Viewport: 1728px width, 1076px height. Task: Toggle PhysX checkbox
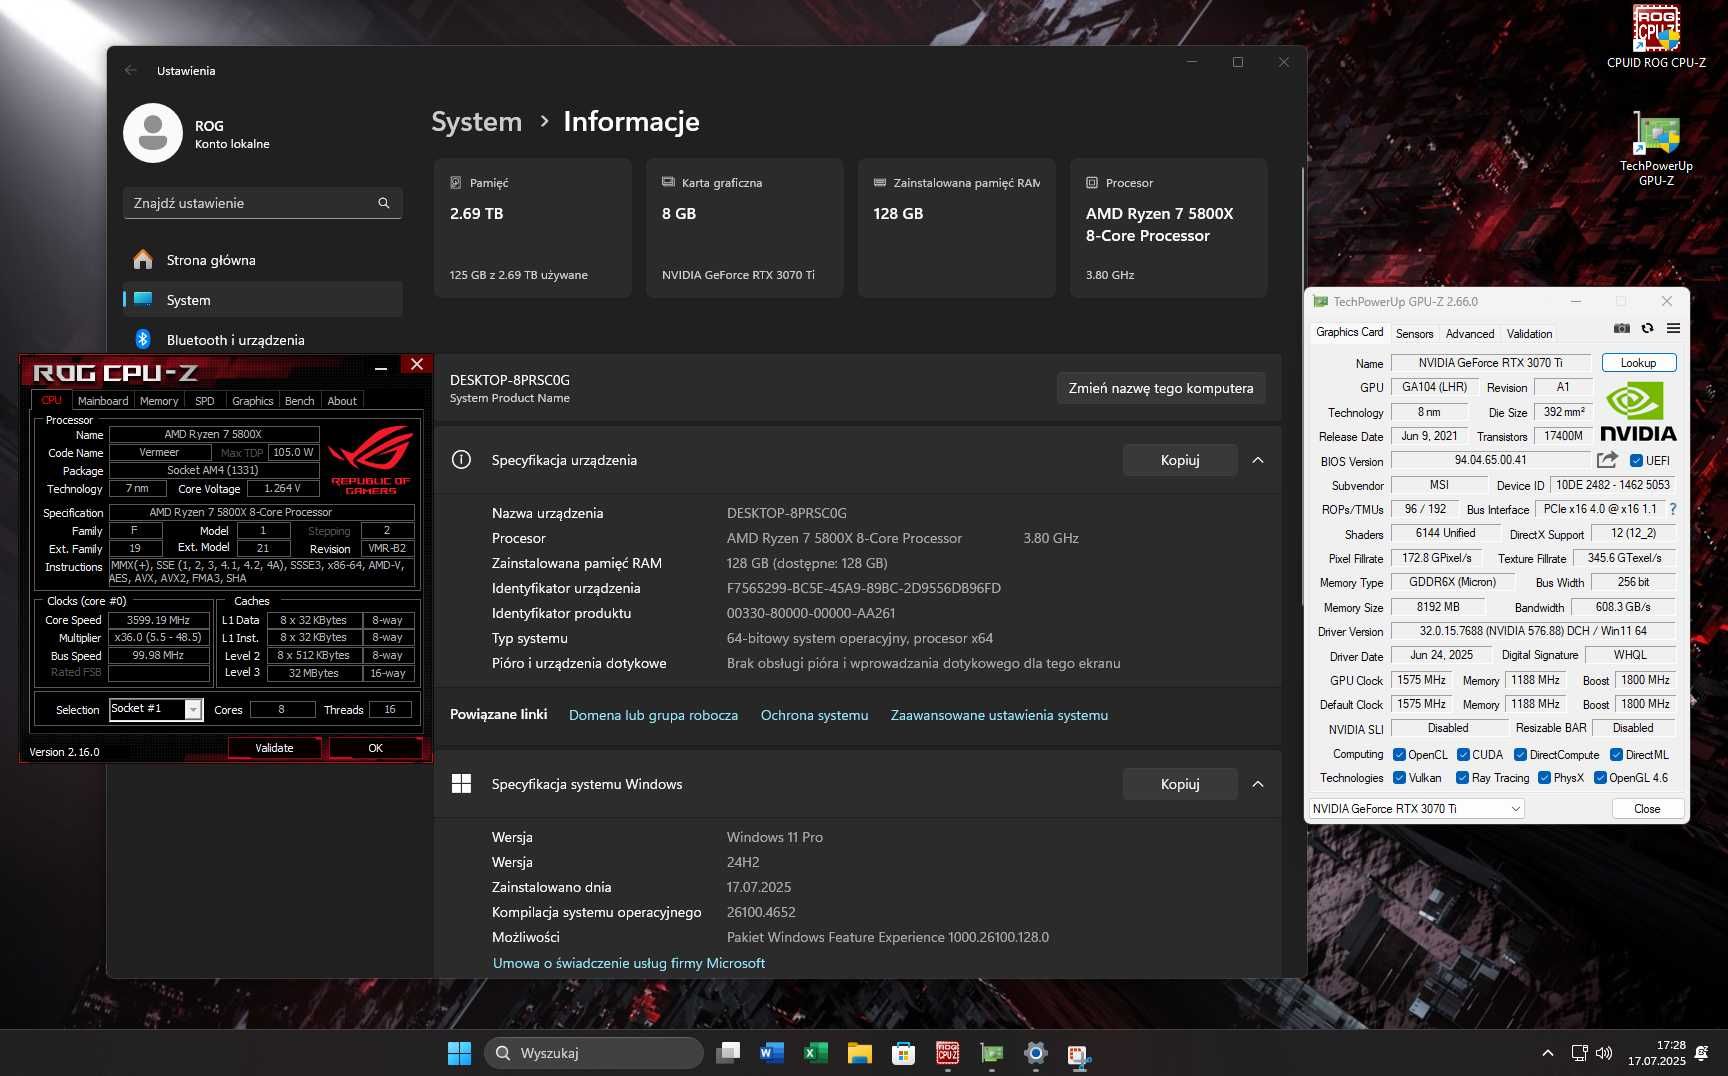[1544, 778]
